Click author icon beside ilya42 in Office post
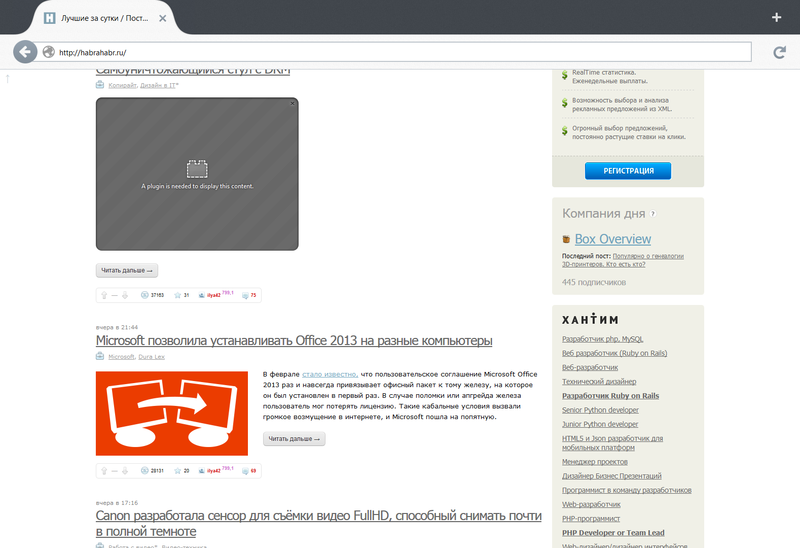The image size is (800, 548). (x=202, y=470)
